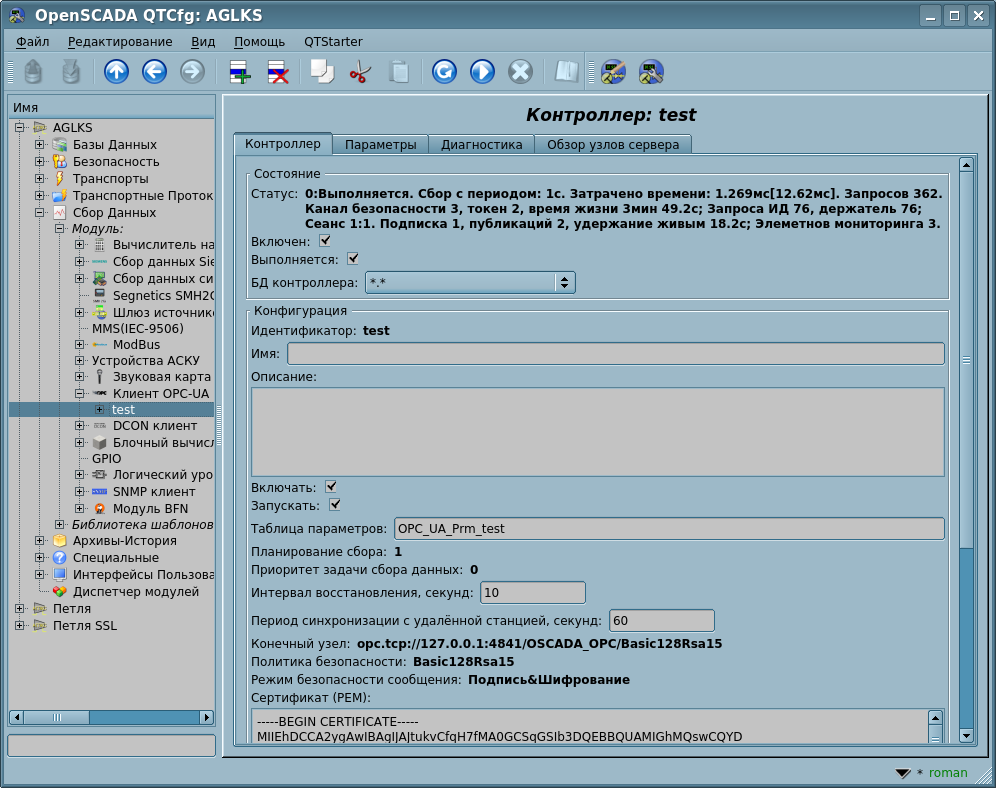
Task: Click the page scrollbar down arrow
Action: click(x=966, y=736)
